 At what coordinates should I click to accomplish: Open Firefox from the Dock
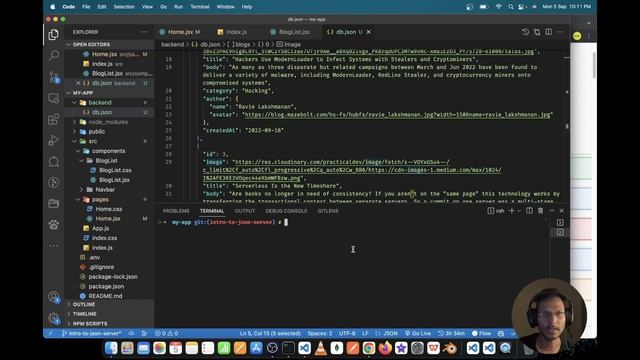(x=384, y=348)
